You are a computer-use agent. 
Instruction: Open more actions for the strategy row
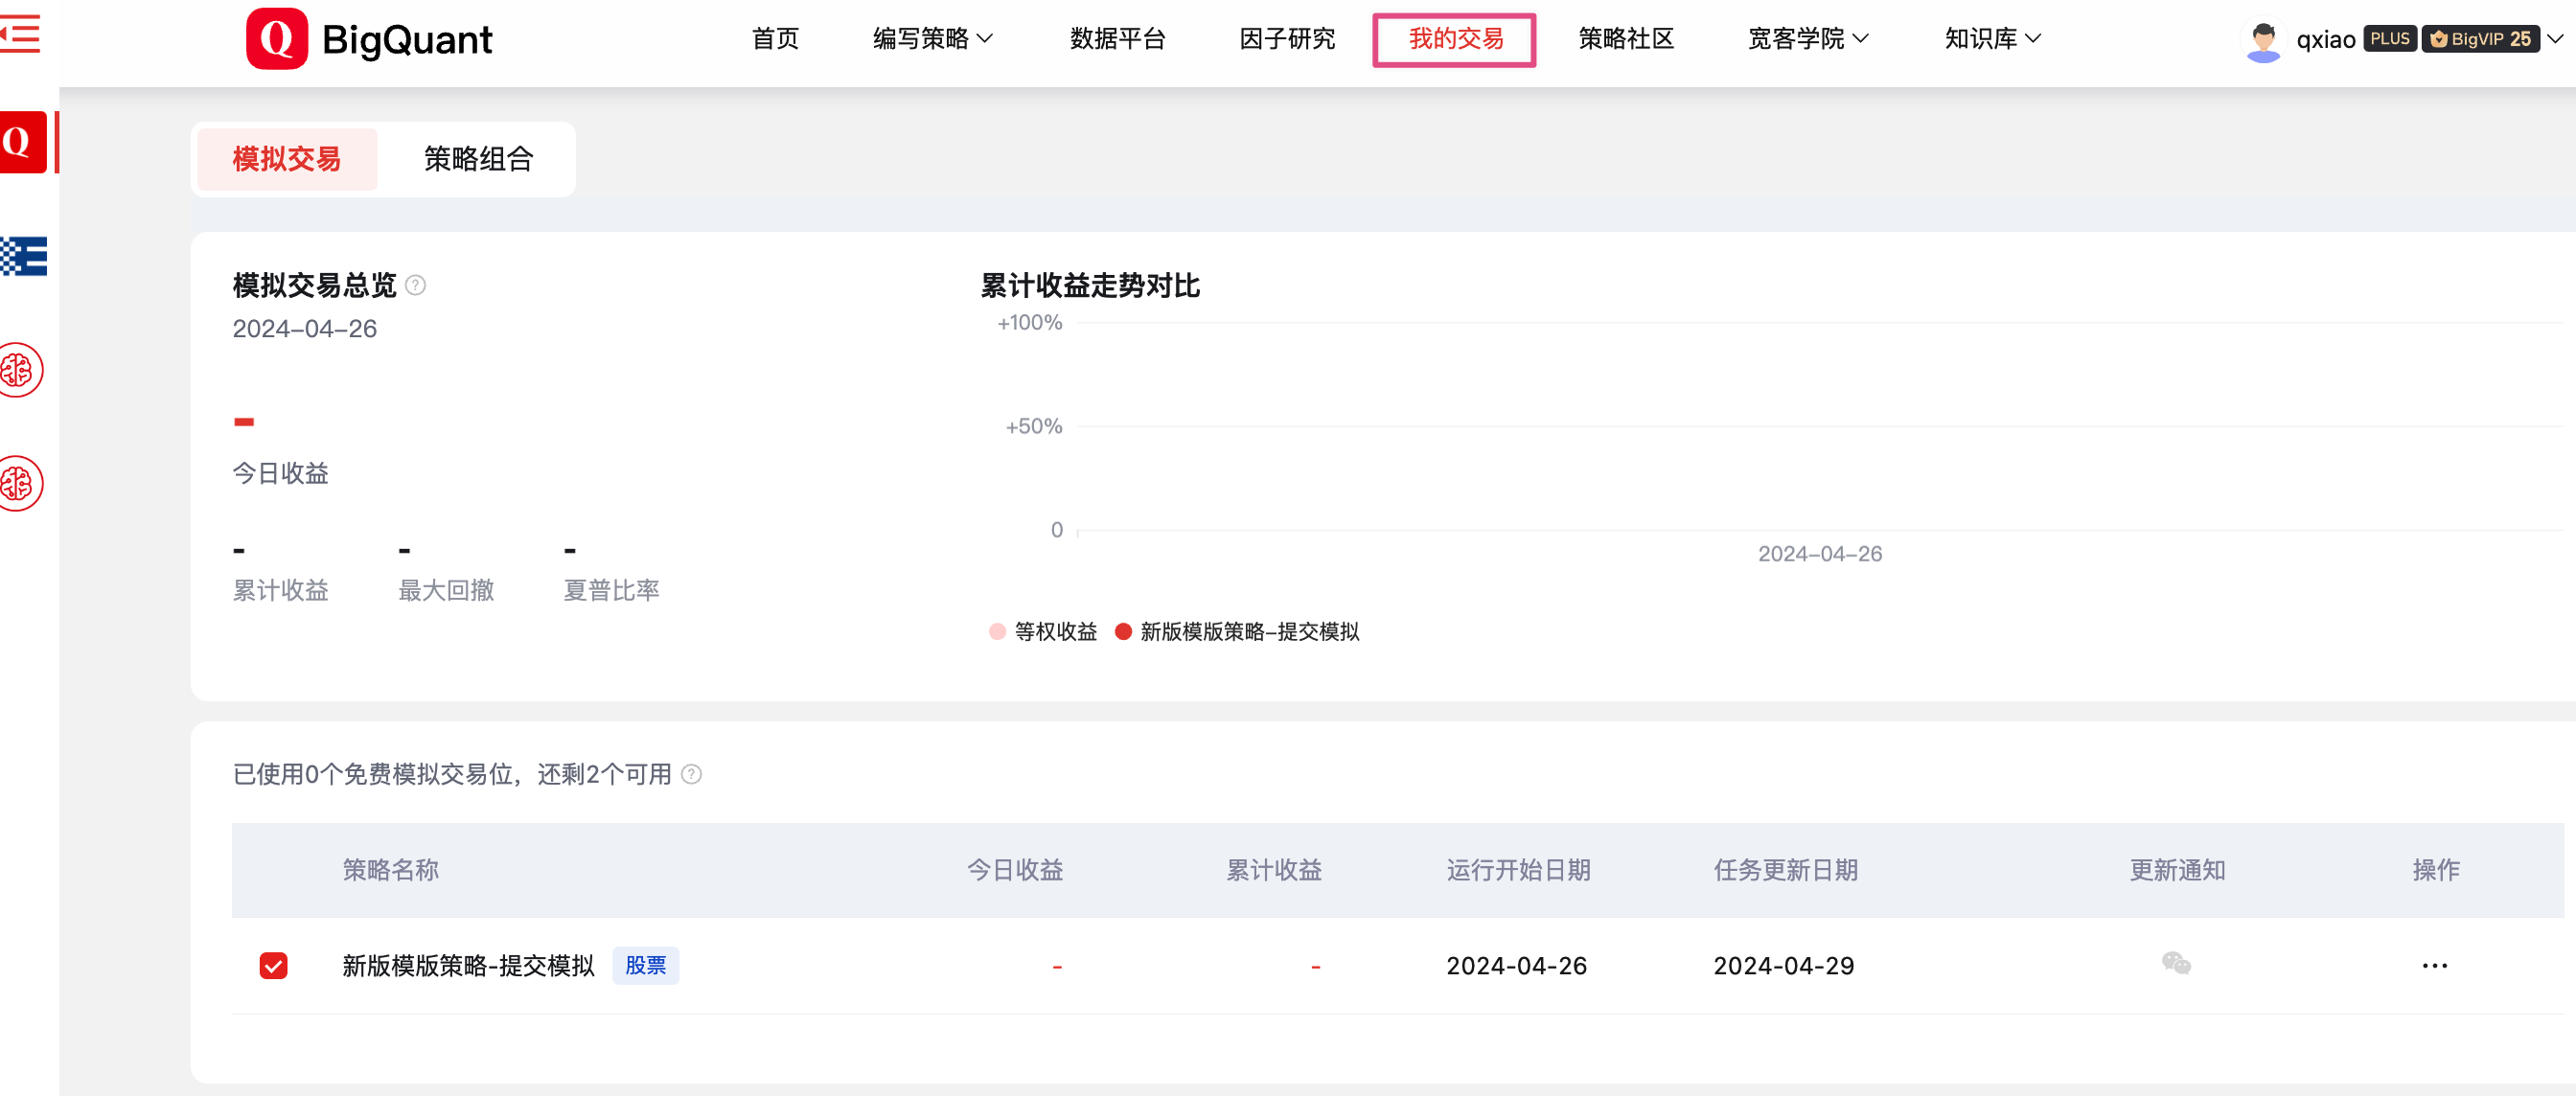click(2434, 965)
